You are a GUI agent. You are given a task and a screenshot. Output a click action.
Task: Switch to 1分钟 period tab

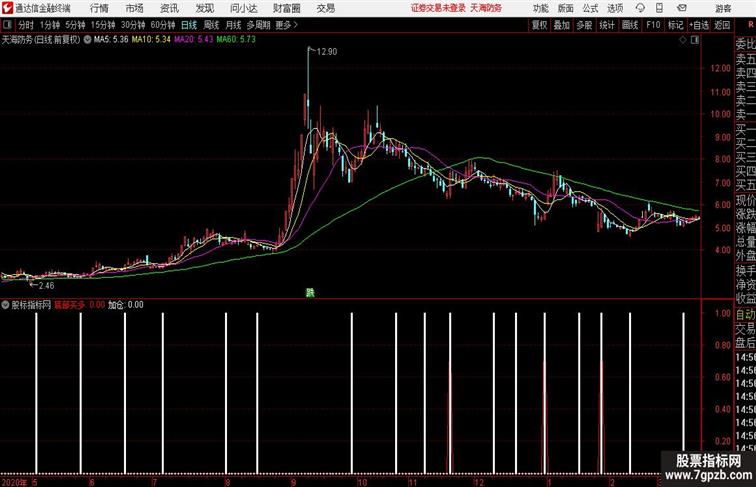(50, 25)
